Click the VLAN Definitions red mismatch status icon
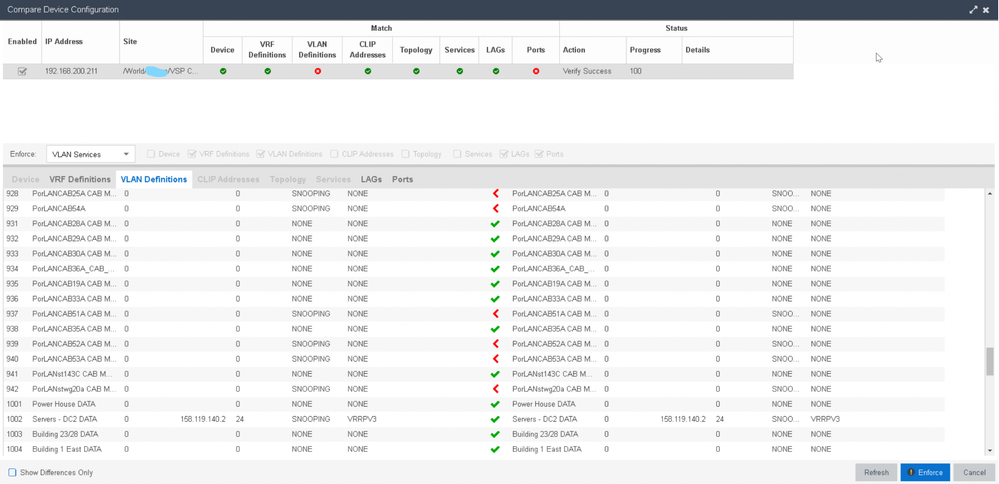Image resolution: width=999 pixels, height=484 pixels. 317,71
